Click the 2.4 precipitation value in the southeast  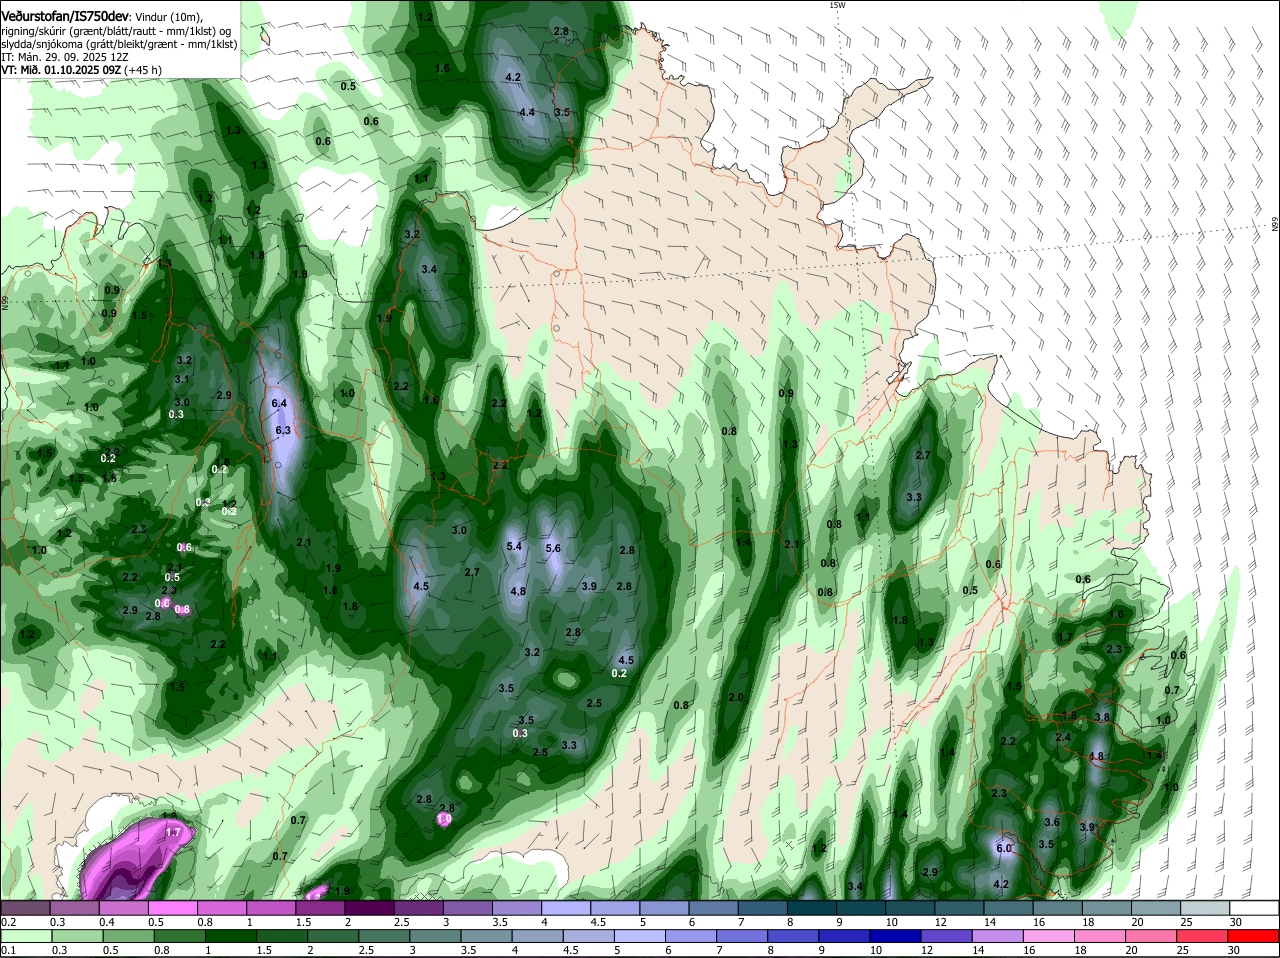coord(1063,738)
